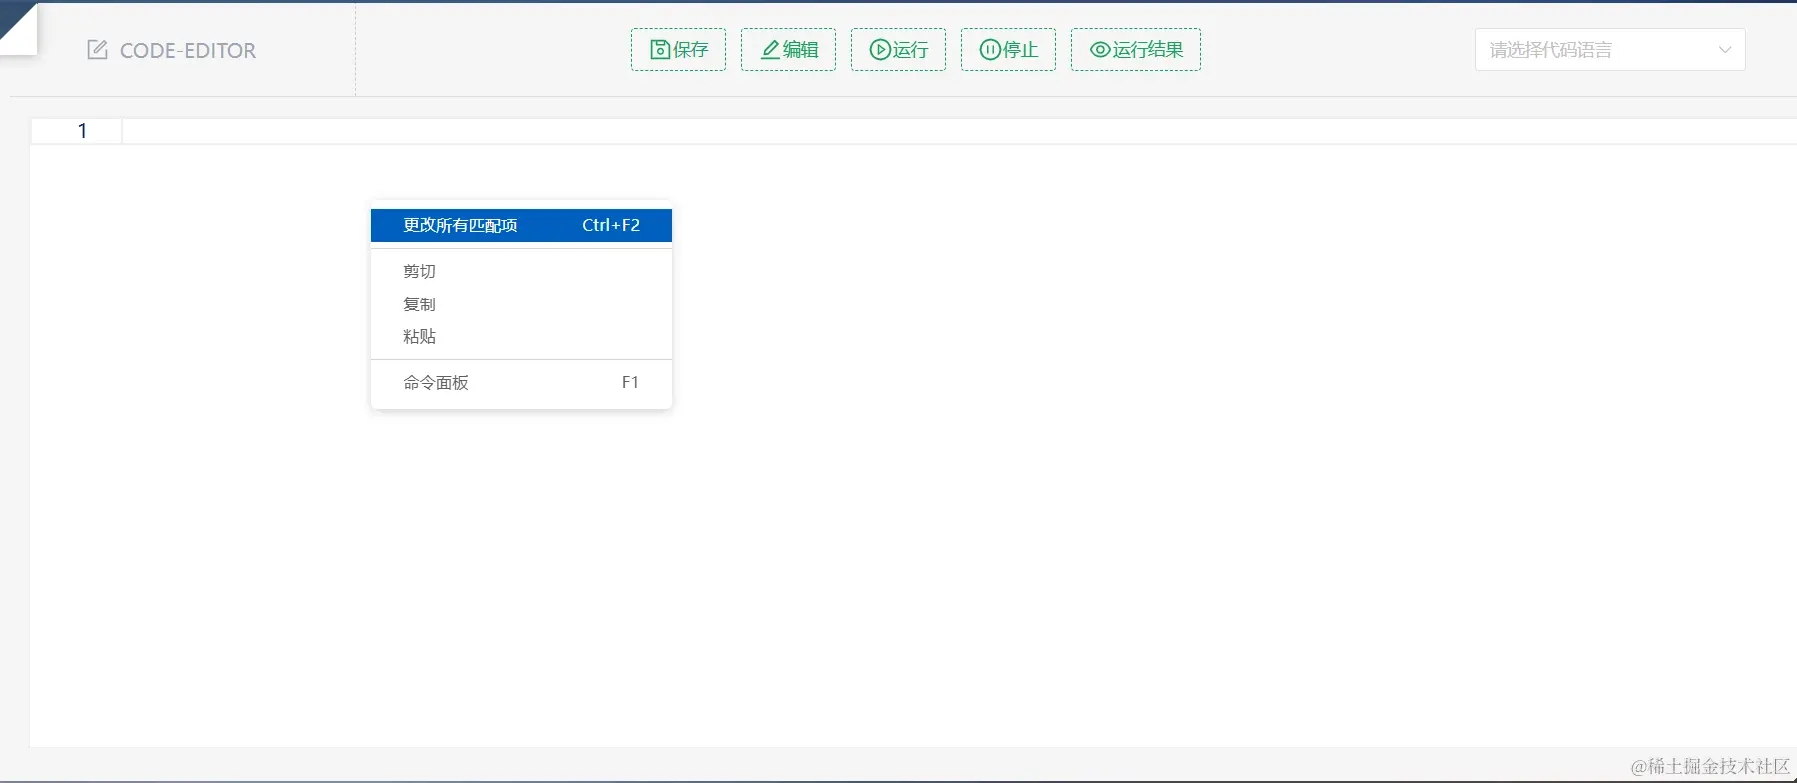Screen dimensions: 1797x783
Task: Click the CODE-EDITOR edit pencil icon
Action: coord(97,50)
